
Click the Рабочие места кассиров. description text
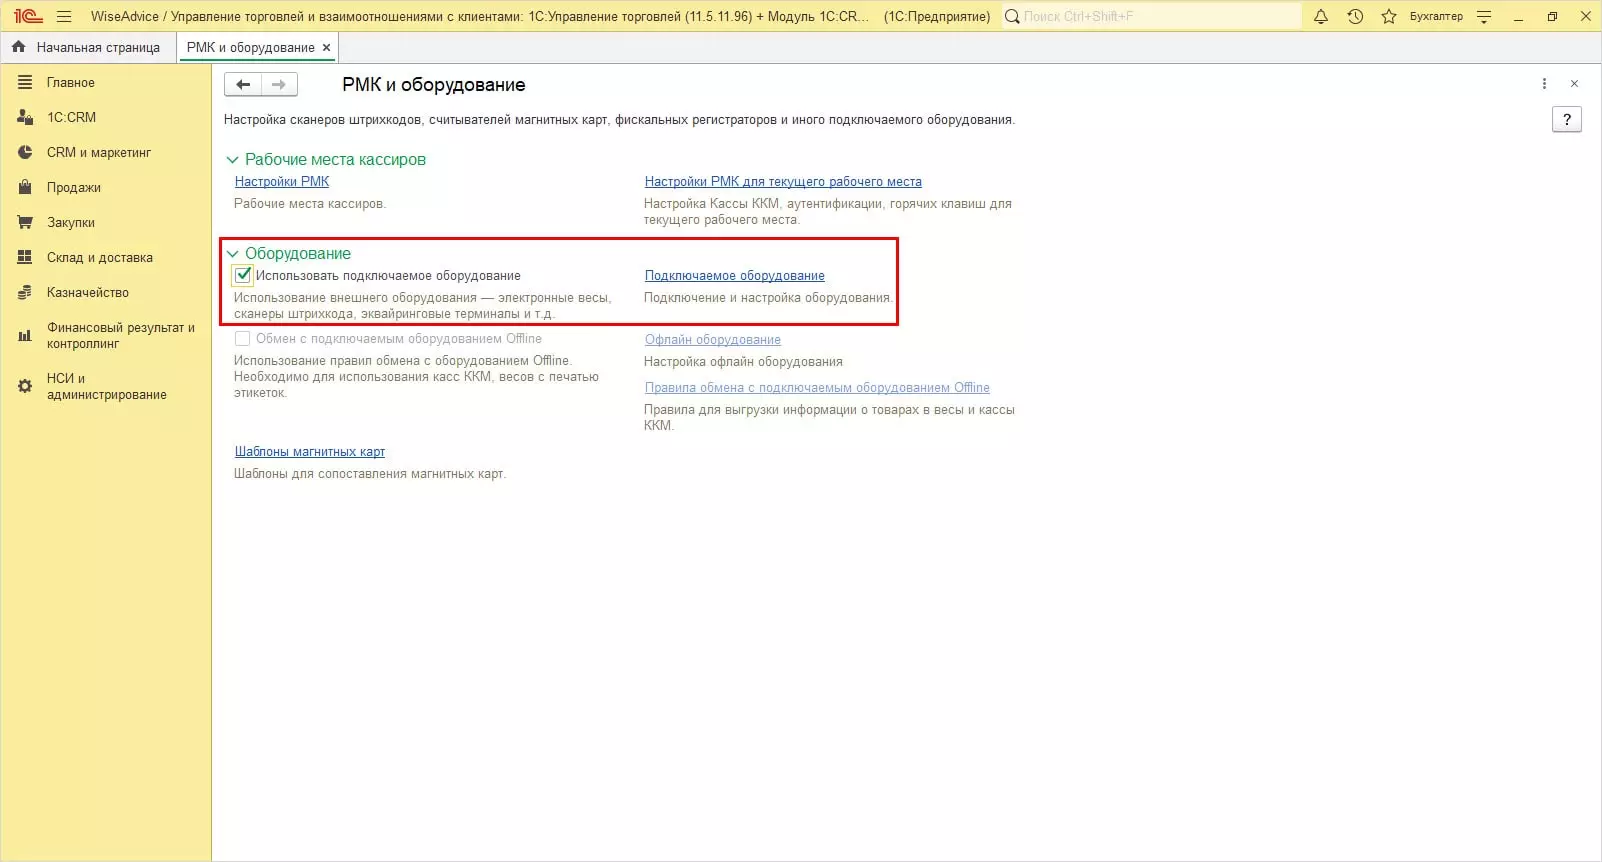pos(310,203)
